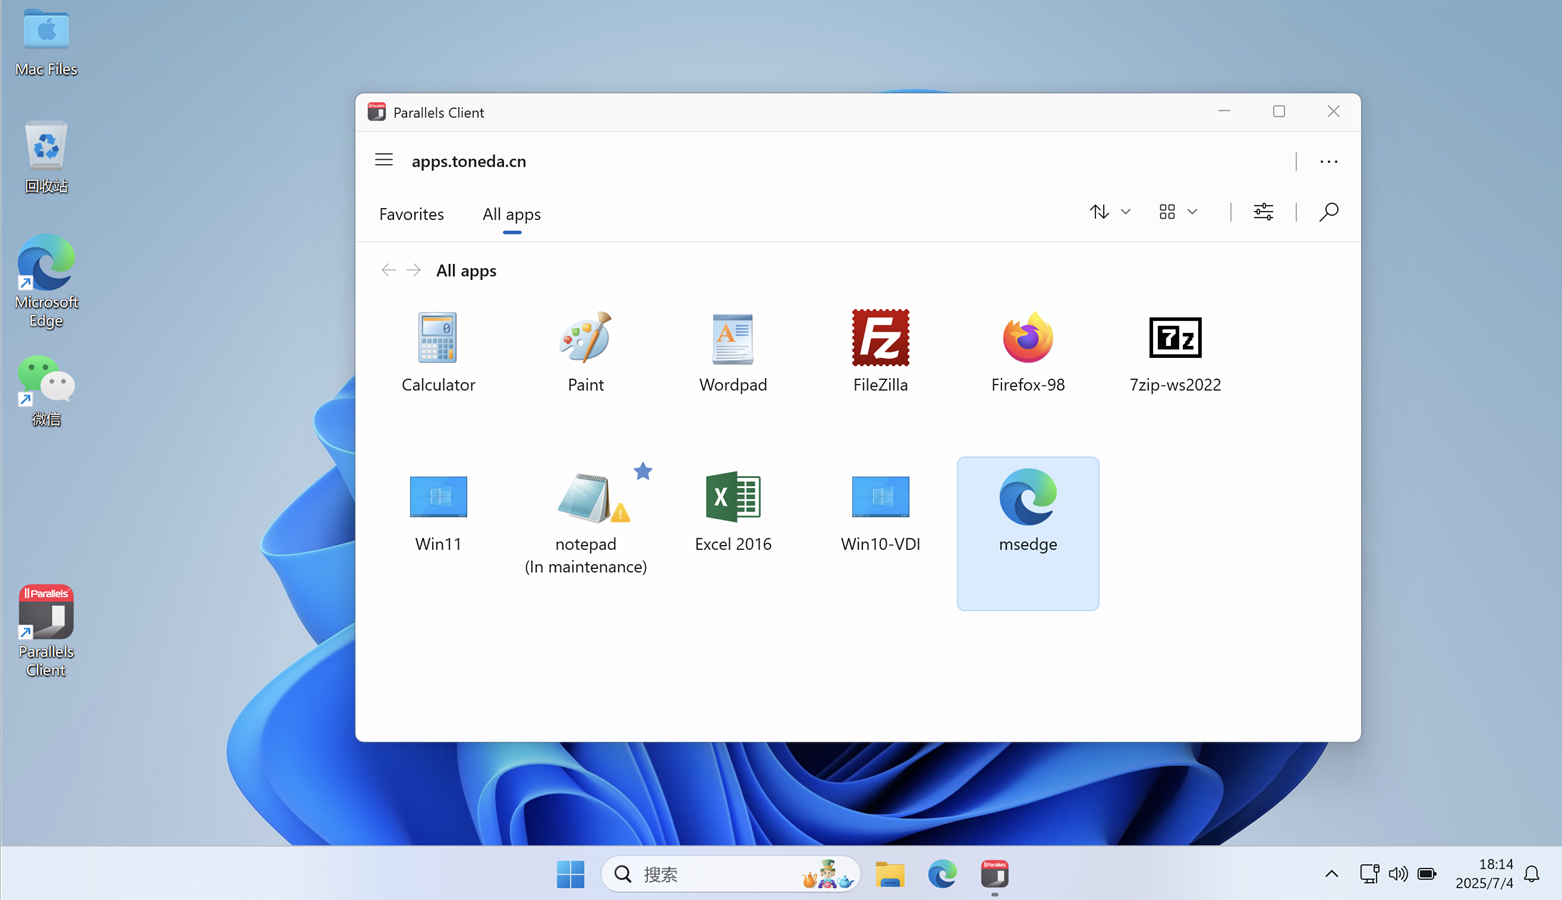Expand the sort order dropdown

pos(1110,212)
